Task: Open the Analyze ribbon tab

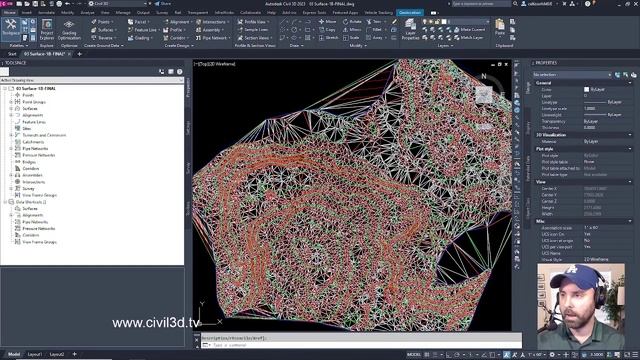Action: pyautogui.click(x=87, y=13)
